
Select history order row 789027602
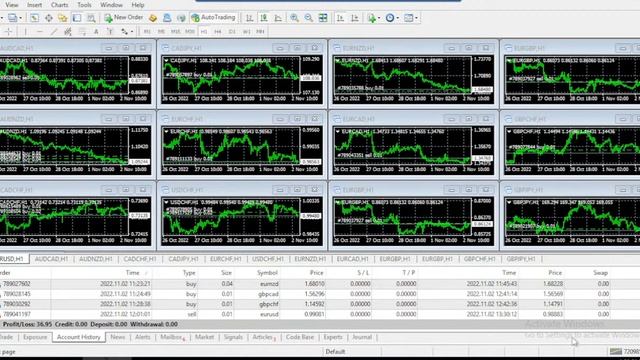click(320, 284)
